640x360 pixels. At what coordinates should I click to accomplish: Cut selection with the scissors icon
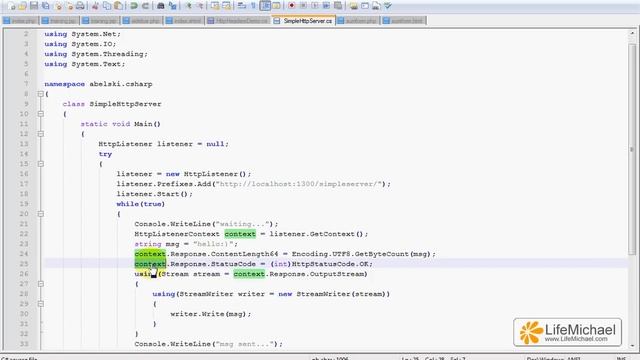click(x=95, y=6)
